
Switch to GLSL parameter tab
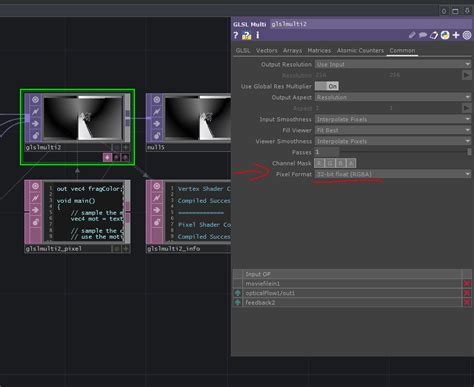pyautogui.click(x=243, y=50)
